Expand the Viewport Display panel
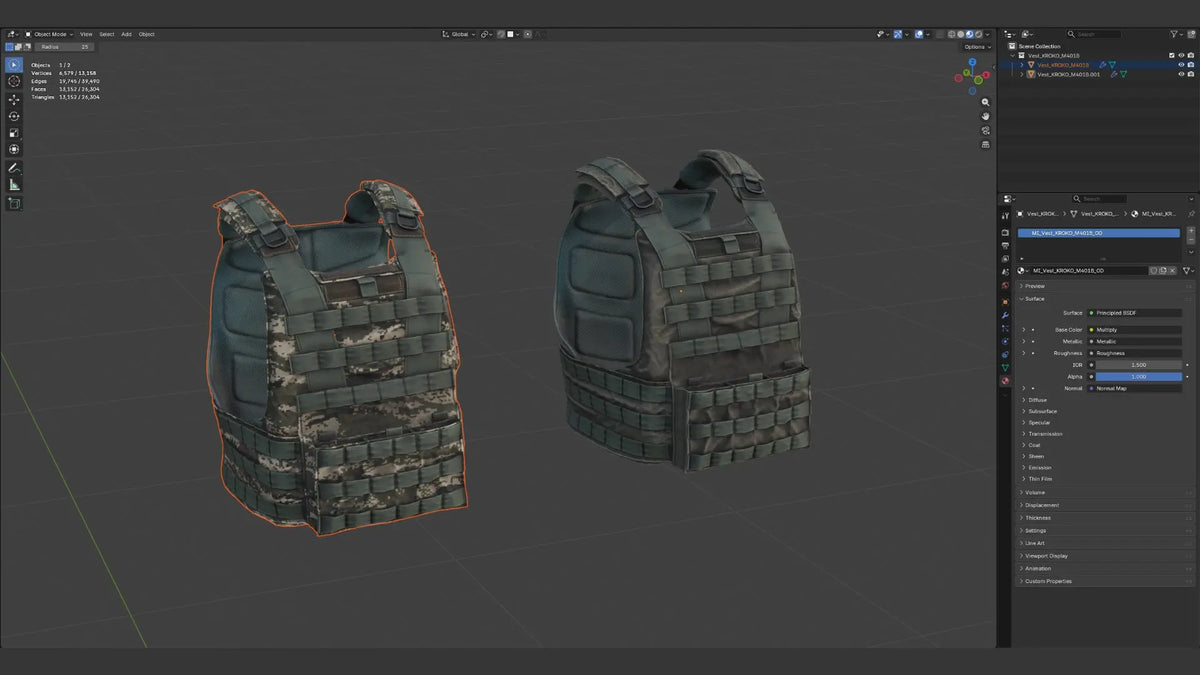The width and height of the screenshot is (1200, 675). click(x=1044, y=556)
